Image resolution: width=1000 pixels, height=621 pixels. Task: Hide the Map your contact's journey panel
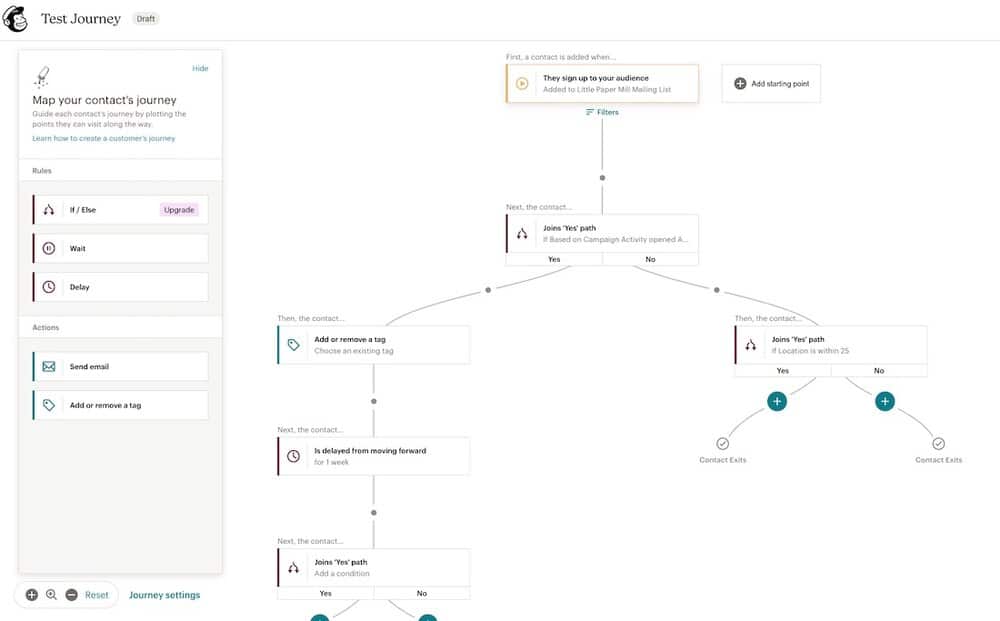tap(200, 68)
